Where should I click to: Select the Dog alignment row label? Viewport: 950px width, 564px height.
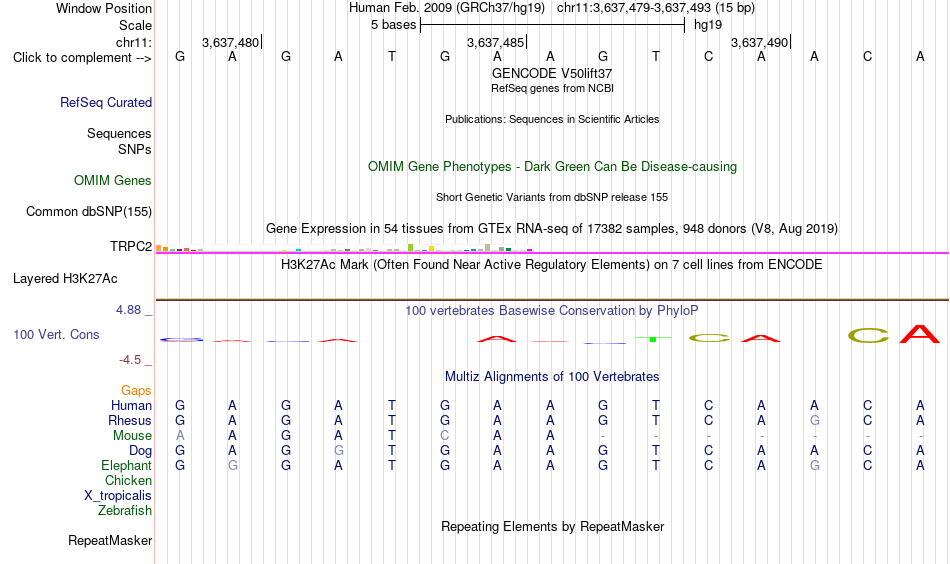pos(141,451)
